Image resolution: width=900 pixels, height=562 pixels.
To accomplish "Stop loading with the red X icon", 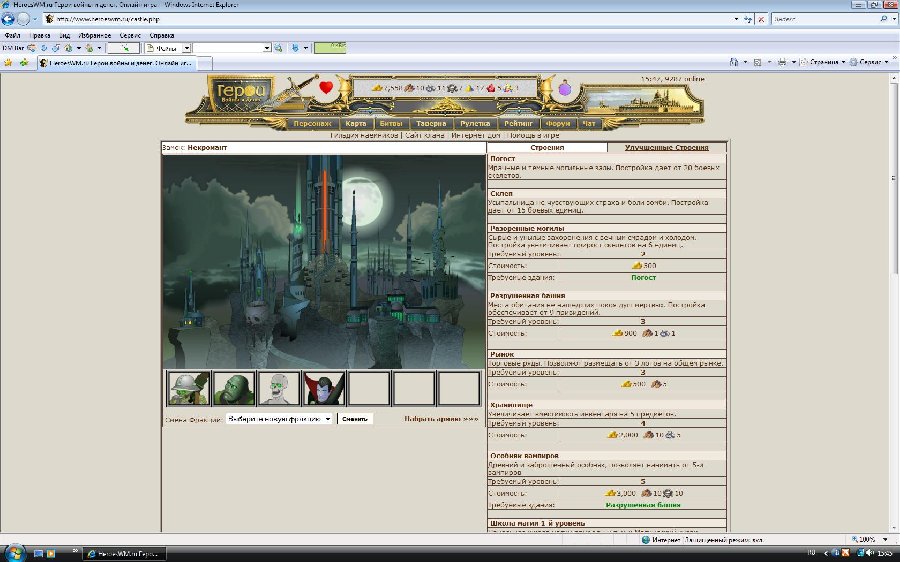I will click(761, 19).
